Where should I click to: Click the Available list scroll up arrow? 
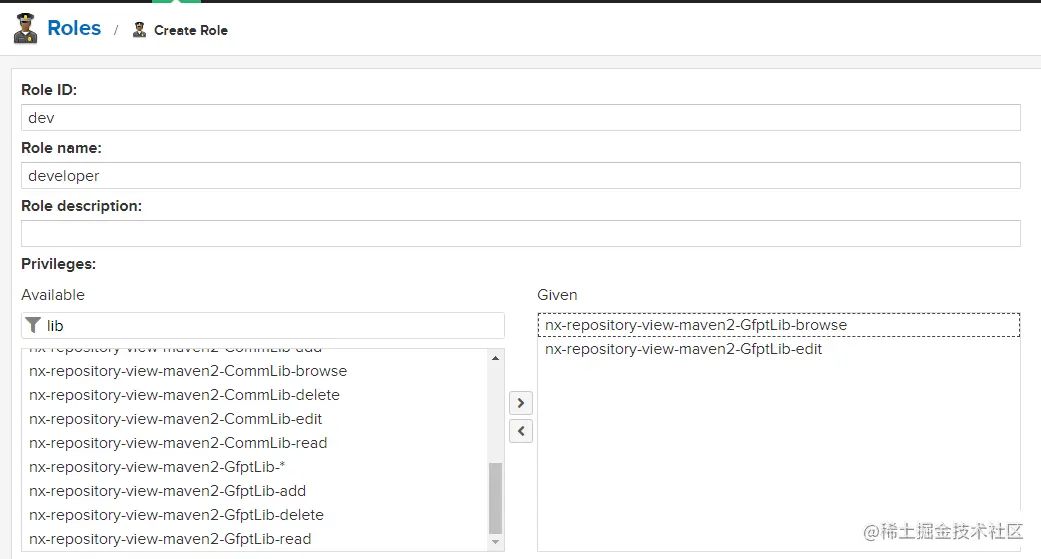click(x=495, y=359)
